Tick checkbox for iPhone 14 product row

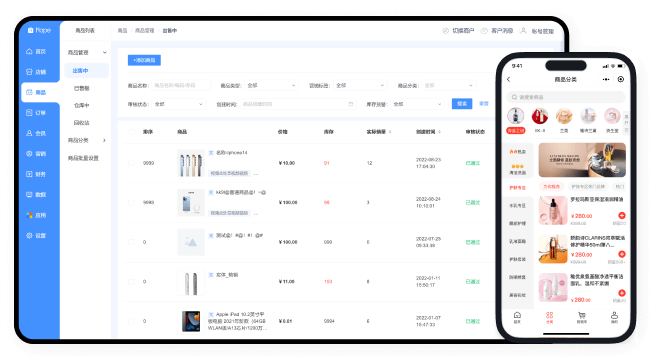131,163
